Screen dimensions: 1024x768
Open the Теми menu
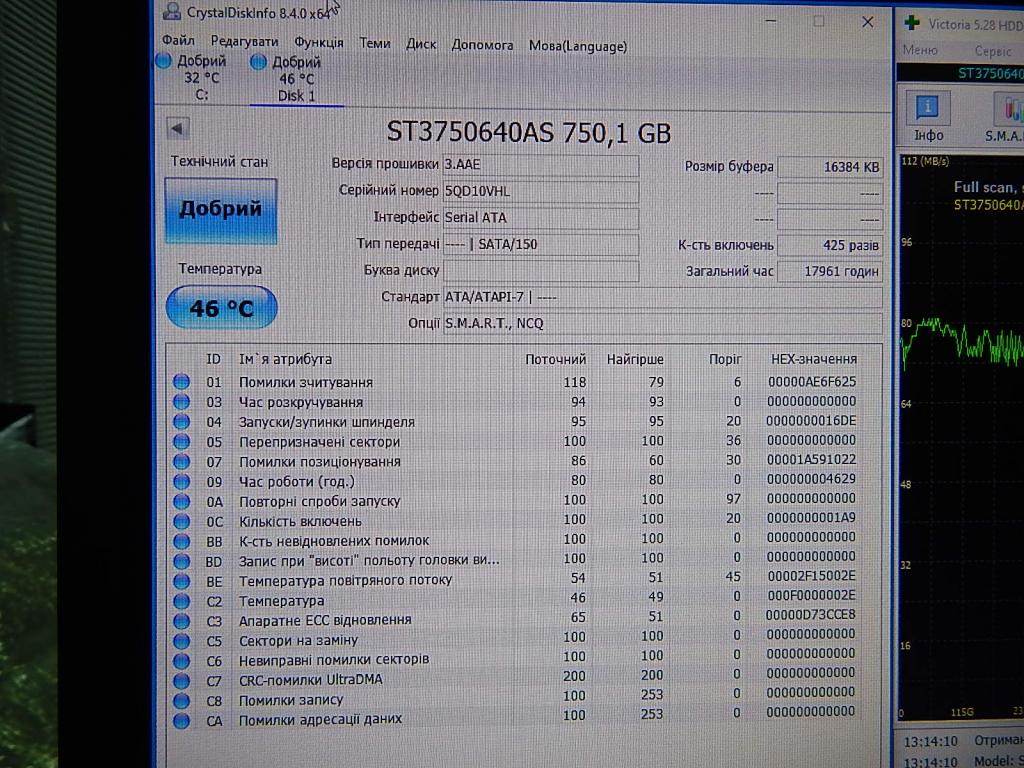point(375,43)
